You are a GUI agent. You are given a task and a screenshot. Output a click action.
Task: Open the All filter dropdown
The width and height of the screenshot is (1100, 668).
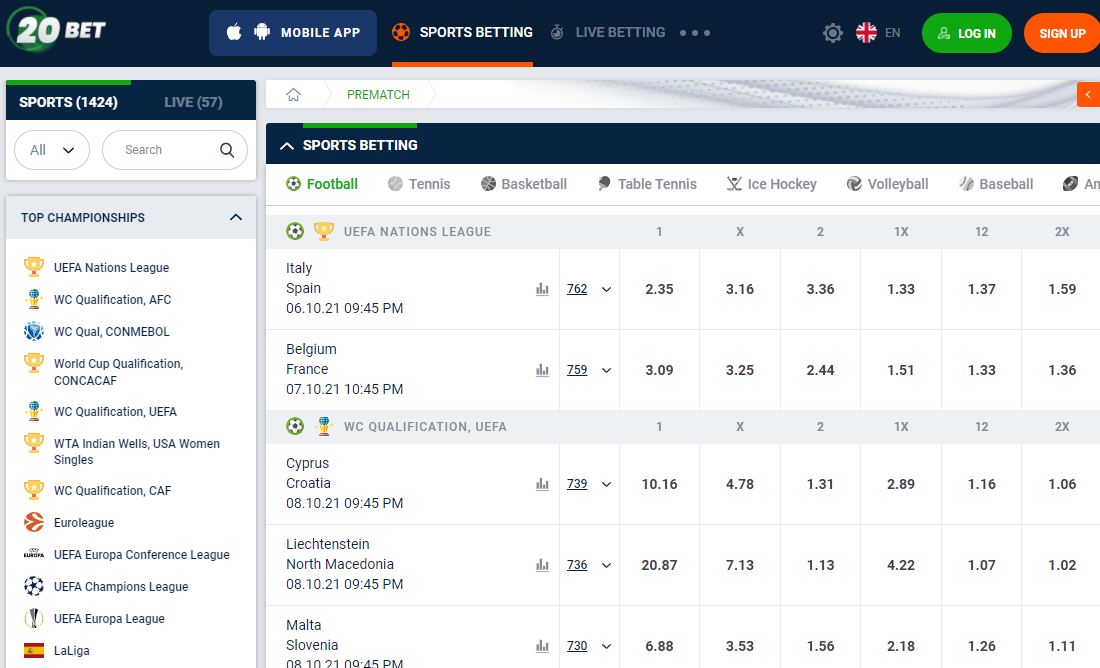pyautogui.click(x=52, y=149)
